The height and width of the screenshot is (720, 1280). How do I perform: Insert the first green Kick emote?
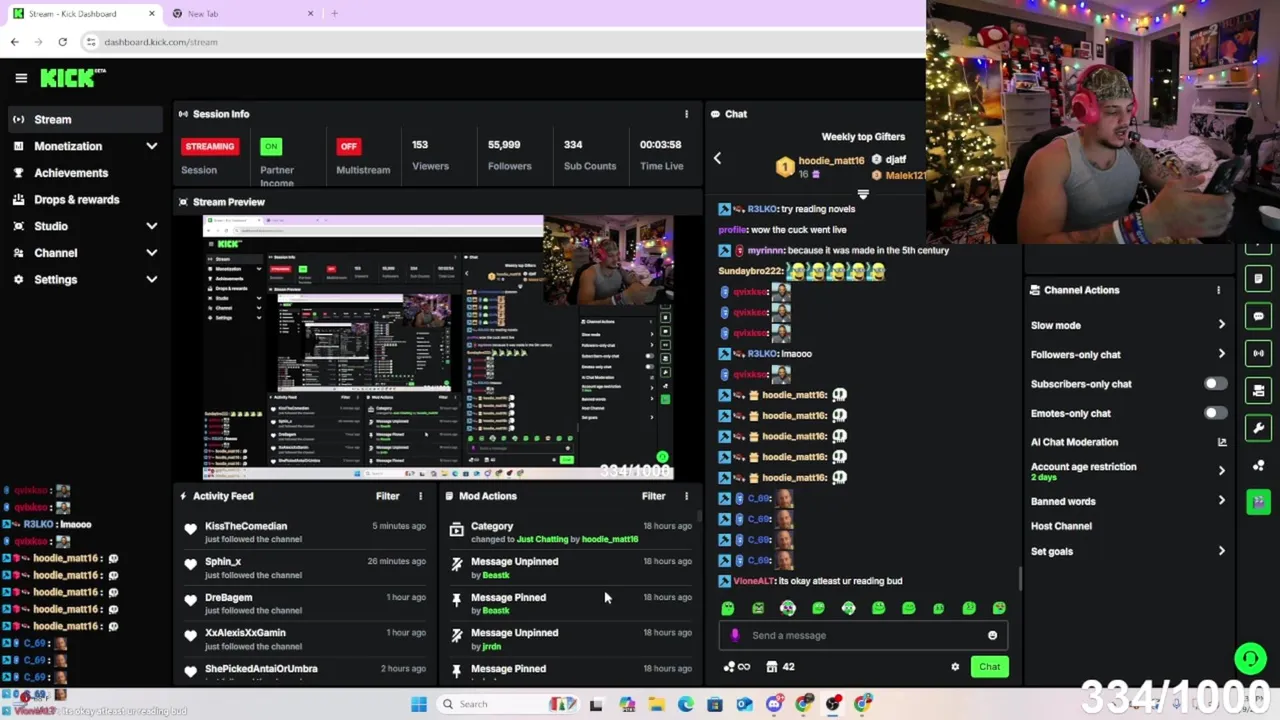pyautogui.click(x=728, y=608)
